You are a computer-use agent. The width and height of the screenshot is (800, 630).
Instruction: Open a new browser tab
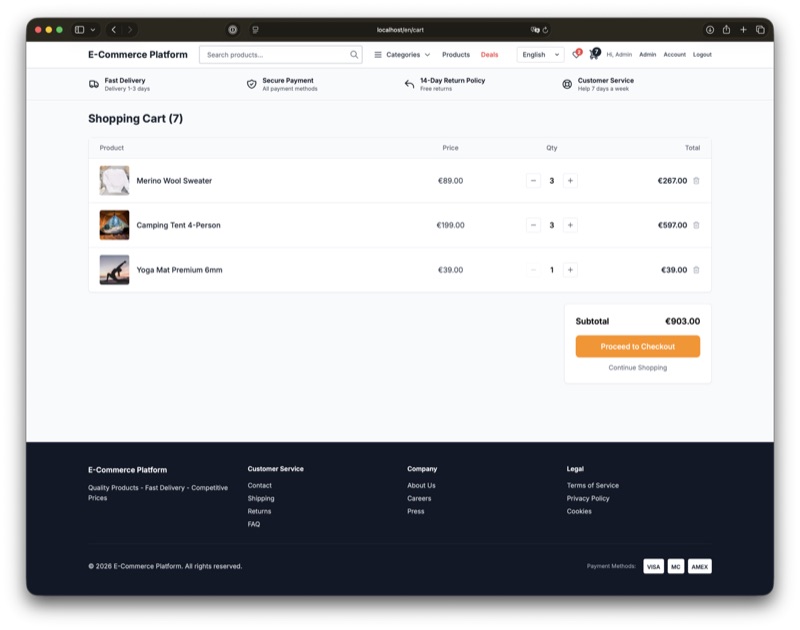(x=743, y=30)
